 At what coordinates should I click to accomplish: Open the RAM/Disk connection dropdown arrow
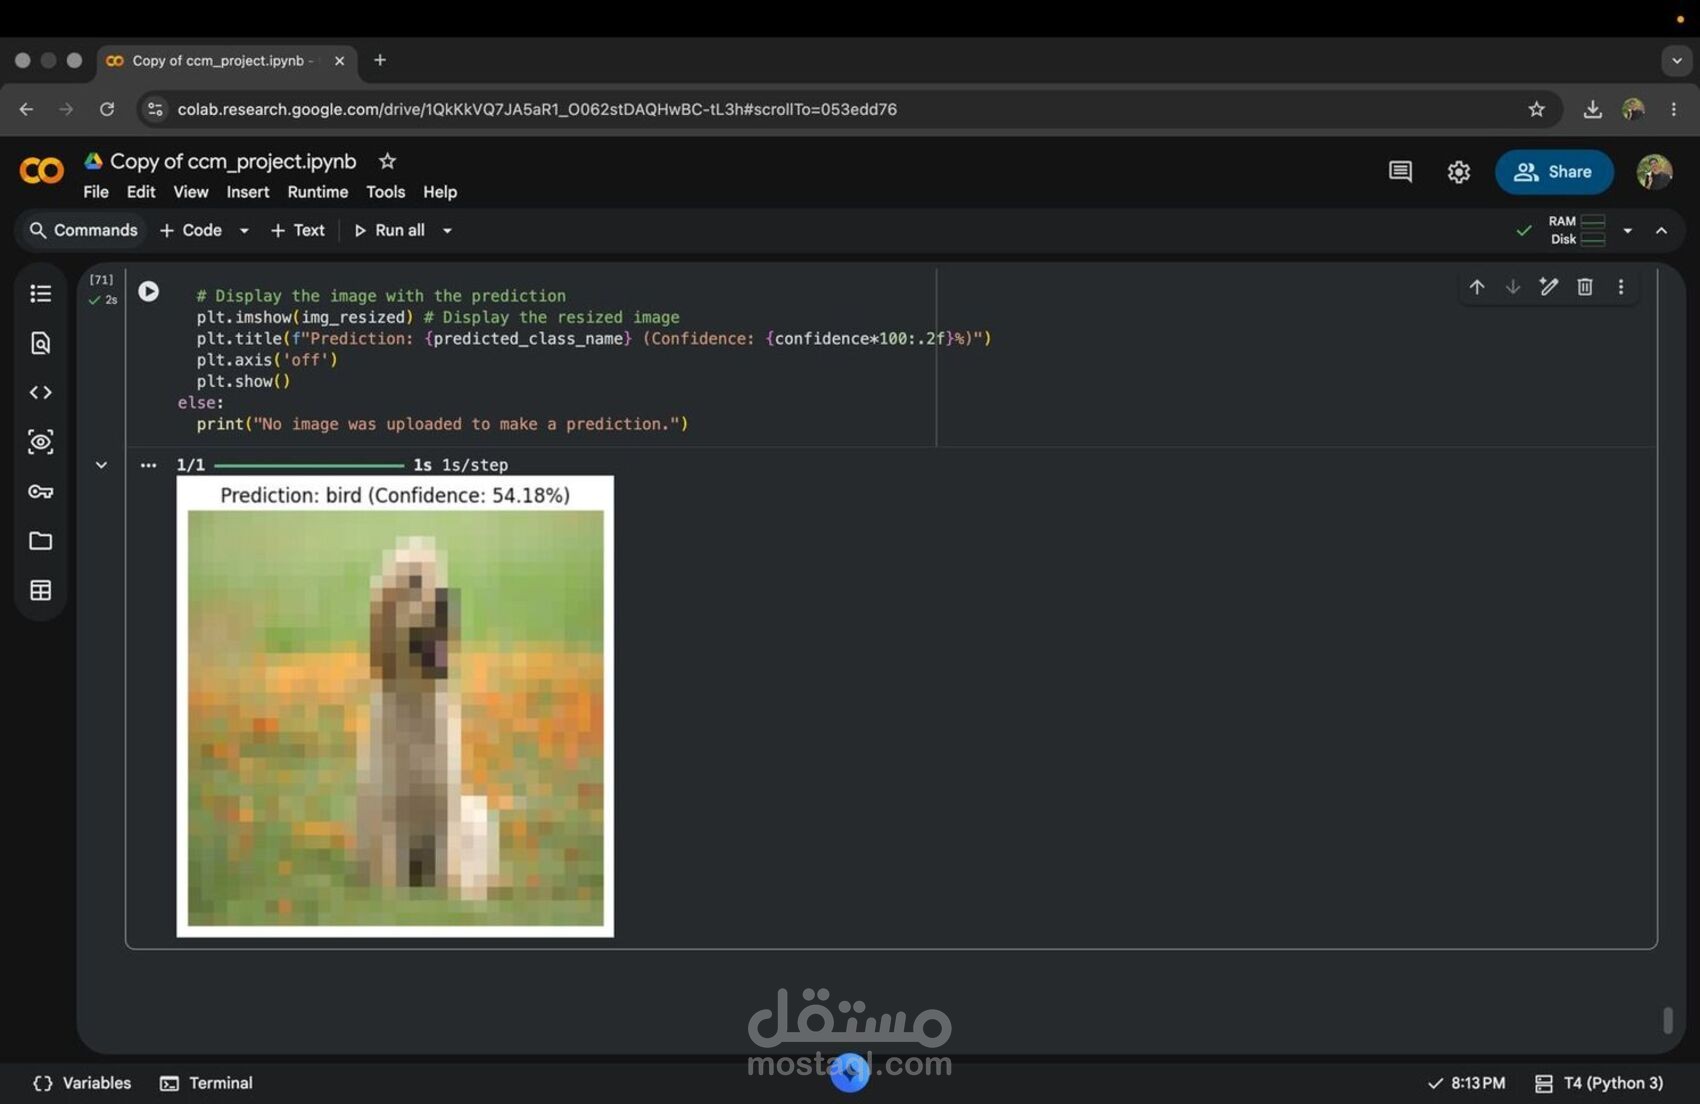[1627, 230]
